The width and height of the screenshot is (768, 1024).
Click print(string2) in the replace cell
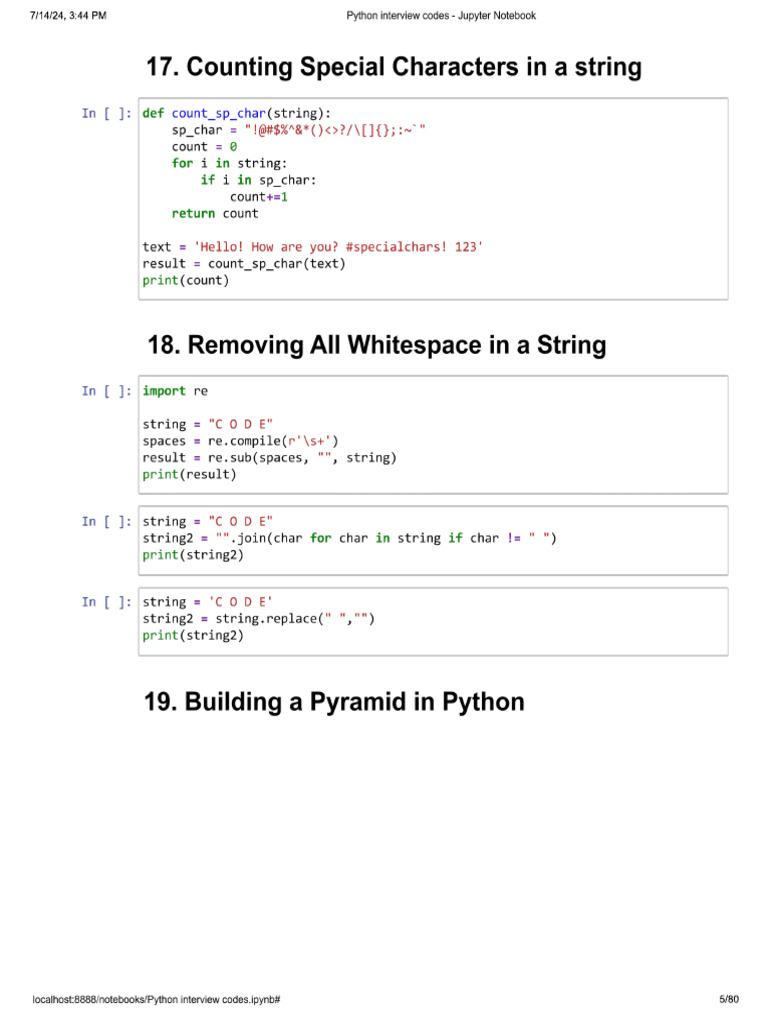(x=193, y=635)
